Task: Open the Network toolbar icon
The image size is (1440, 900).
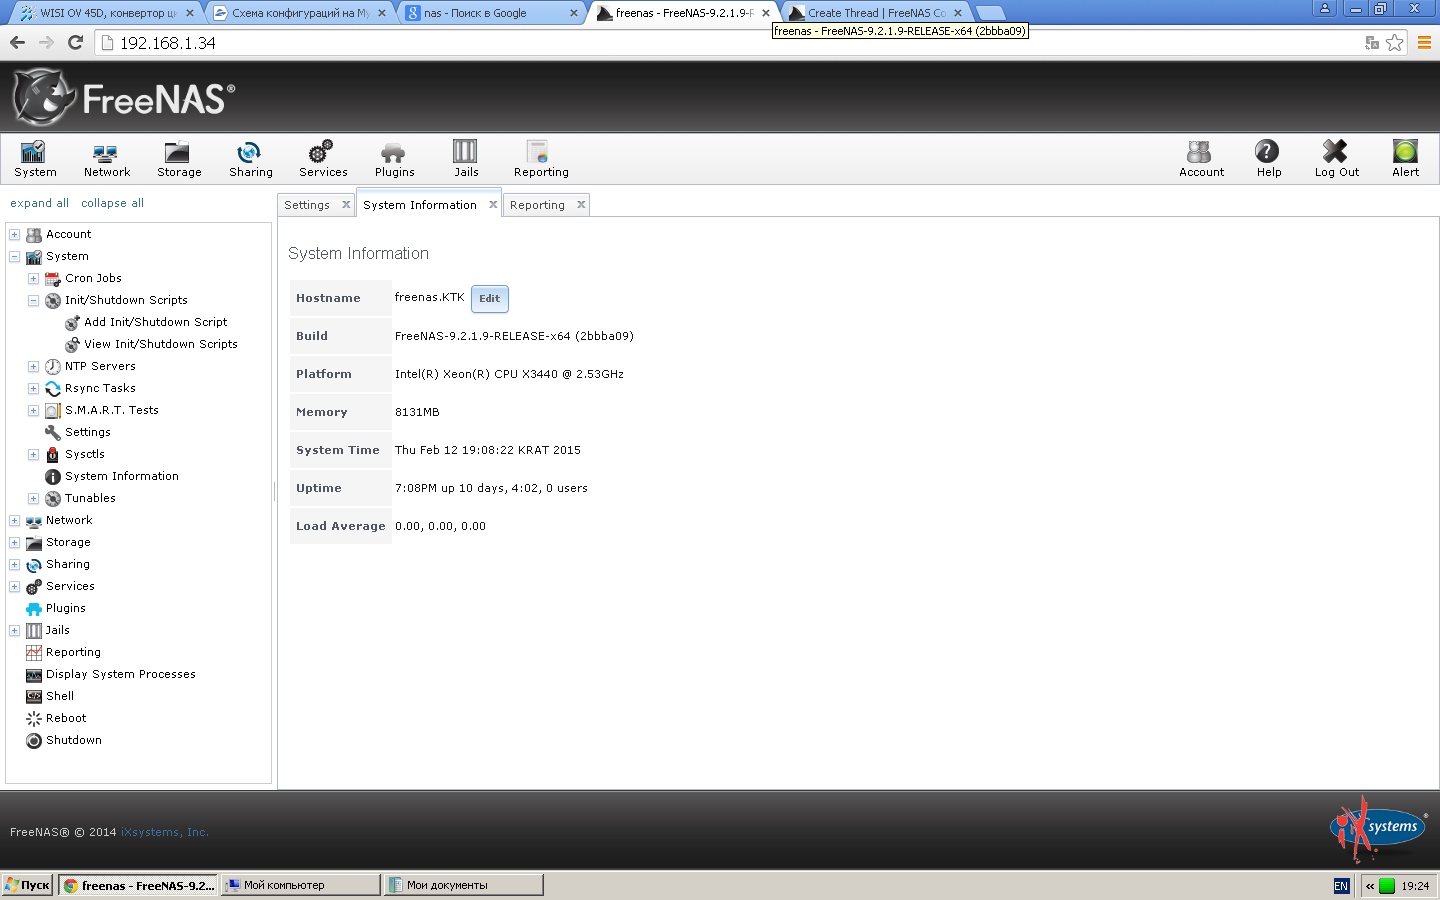Action: point(106,159)
